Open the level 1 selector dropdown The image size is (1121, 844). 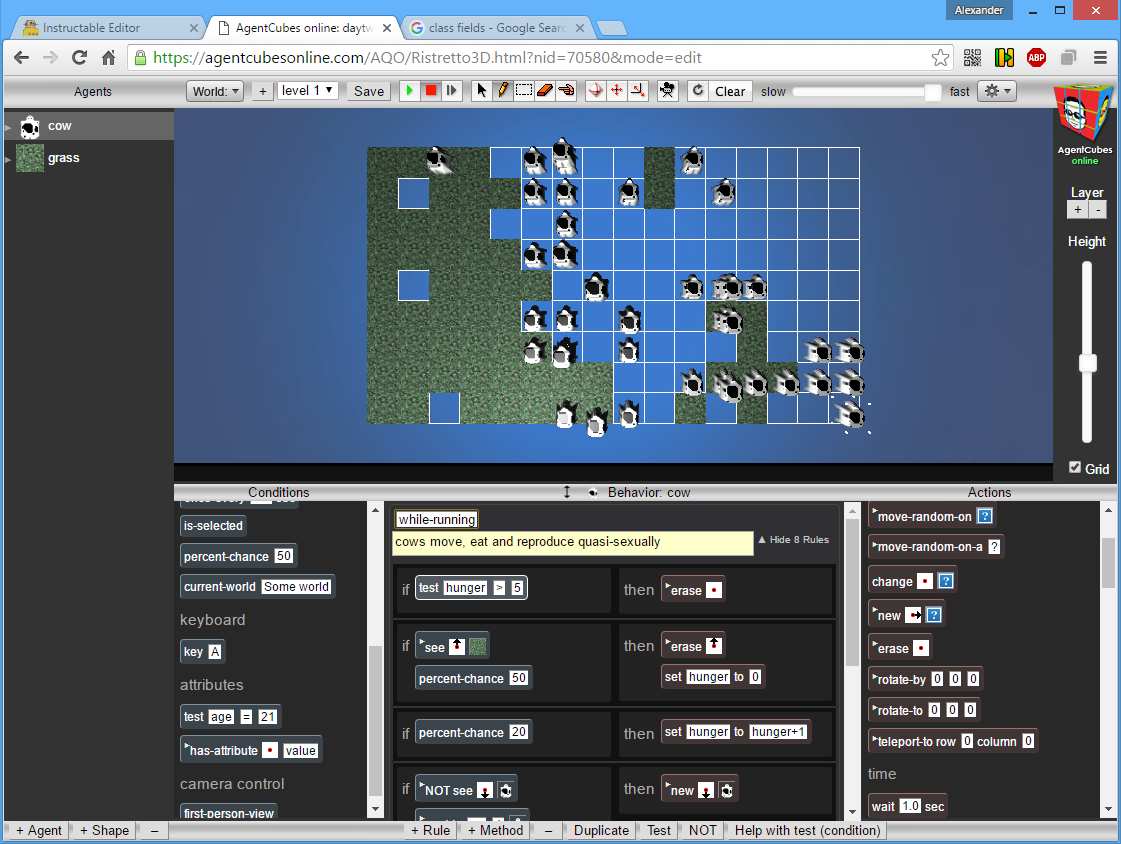tap(307, 91)
